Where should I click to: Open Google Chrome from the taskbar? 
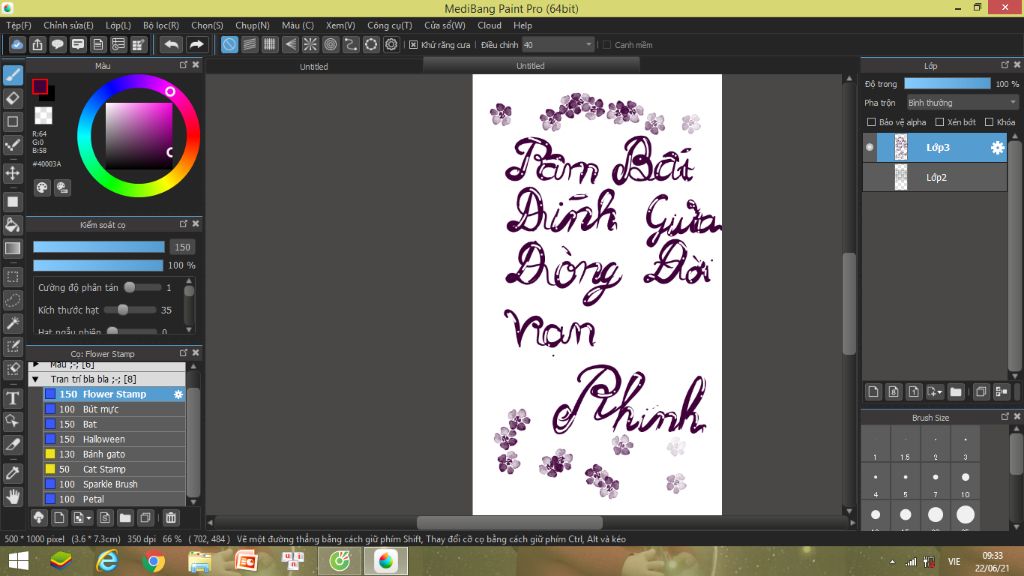[153, 561]
